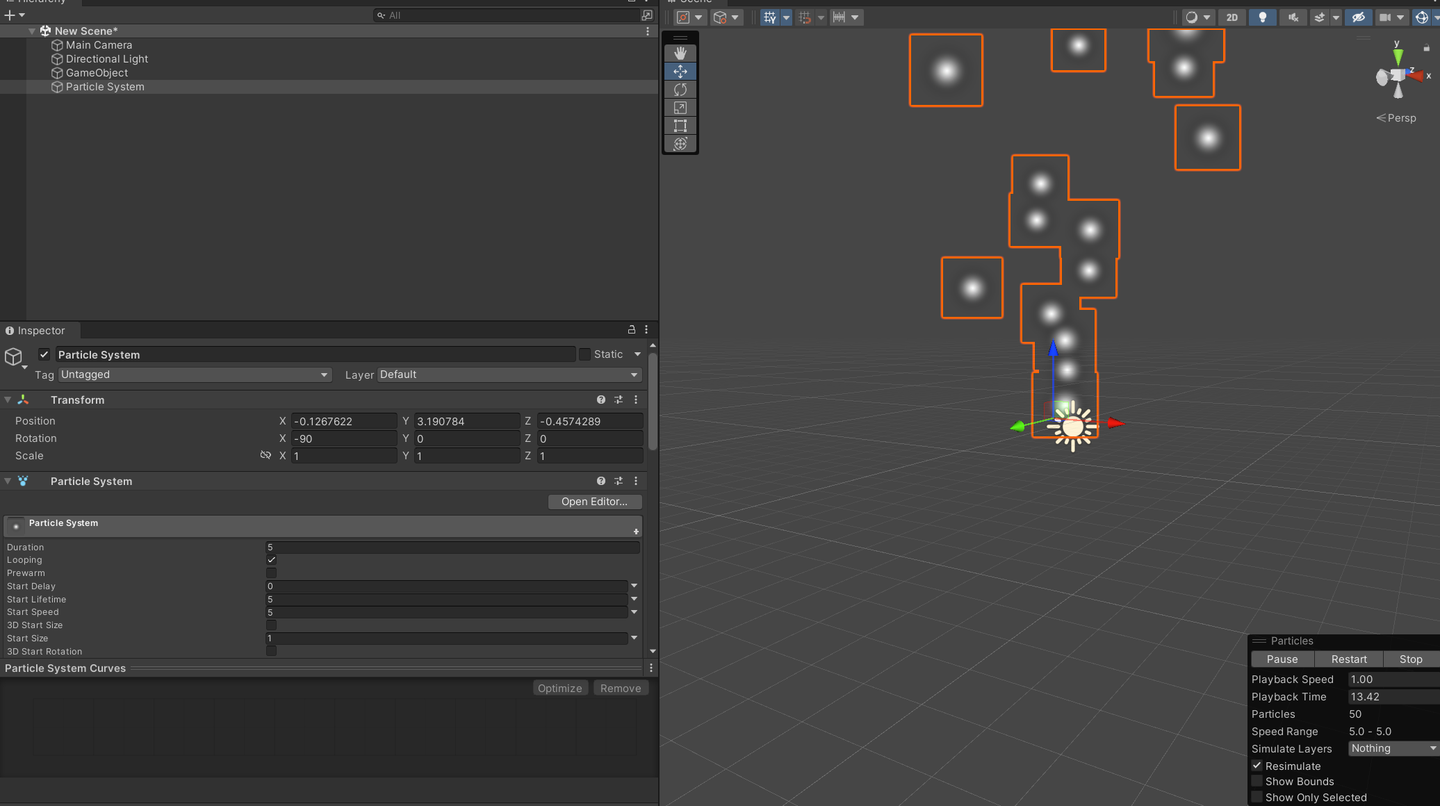The image size is (1440, 806).
Task: Switch to the Scene view tab
Action: 690,1
